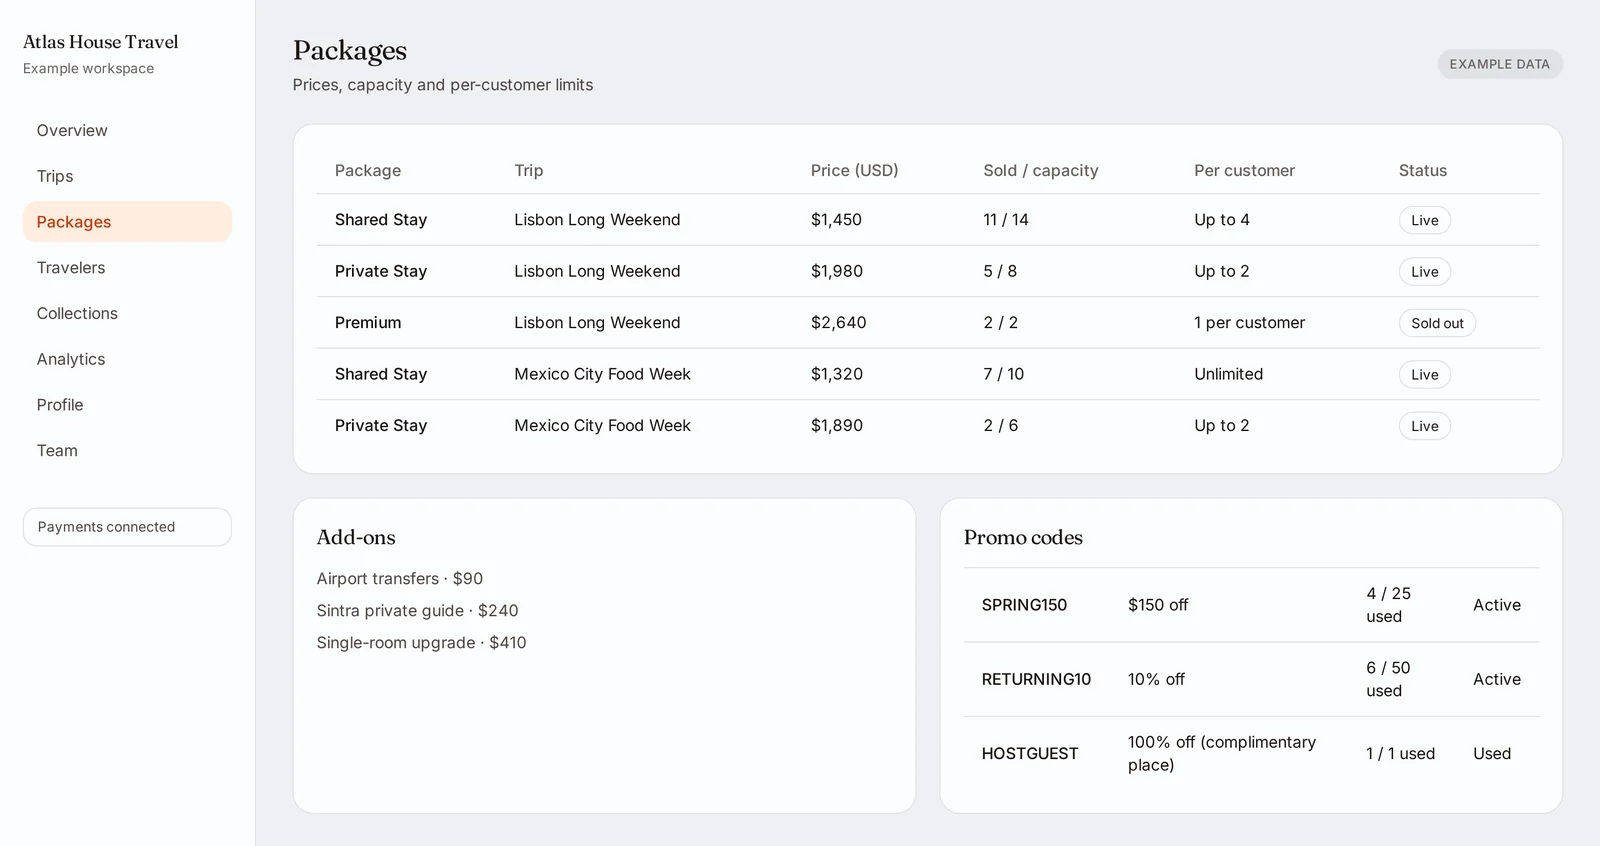This screenshot has width=1600, height=846.
Task: Click the 7 / 10 sold capacity cell
Action: coord(1004,374)
